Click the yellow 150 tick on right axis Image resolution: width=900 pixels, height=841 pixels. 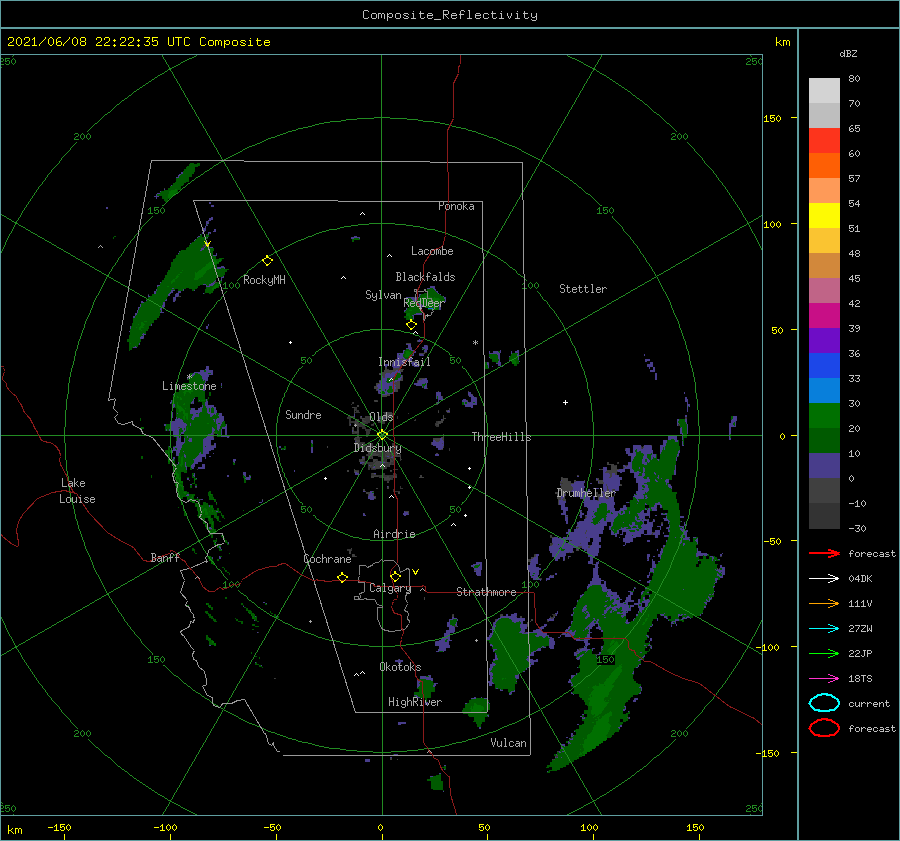tap(772, 118)
